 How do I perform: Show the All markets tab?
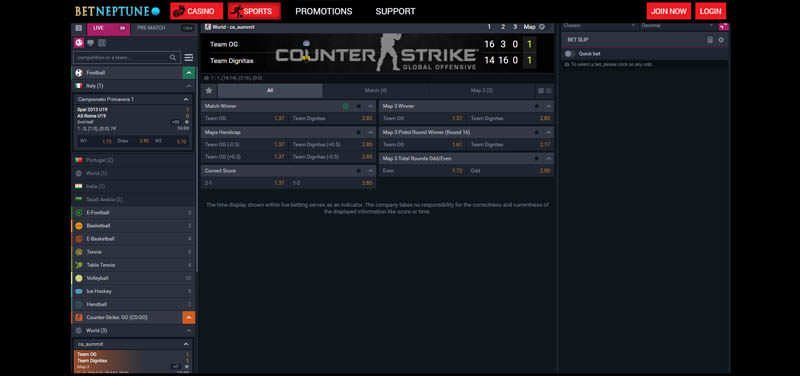click(x=270, y=91)
